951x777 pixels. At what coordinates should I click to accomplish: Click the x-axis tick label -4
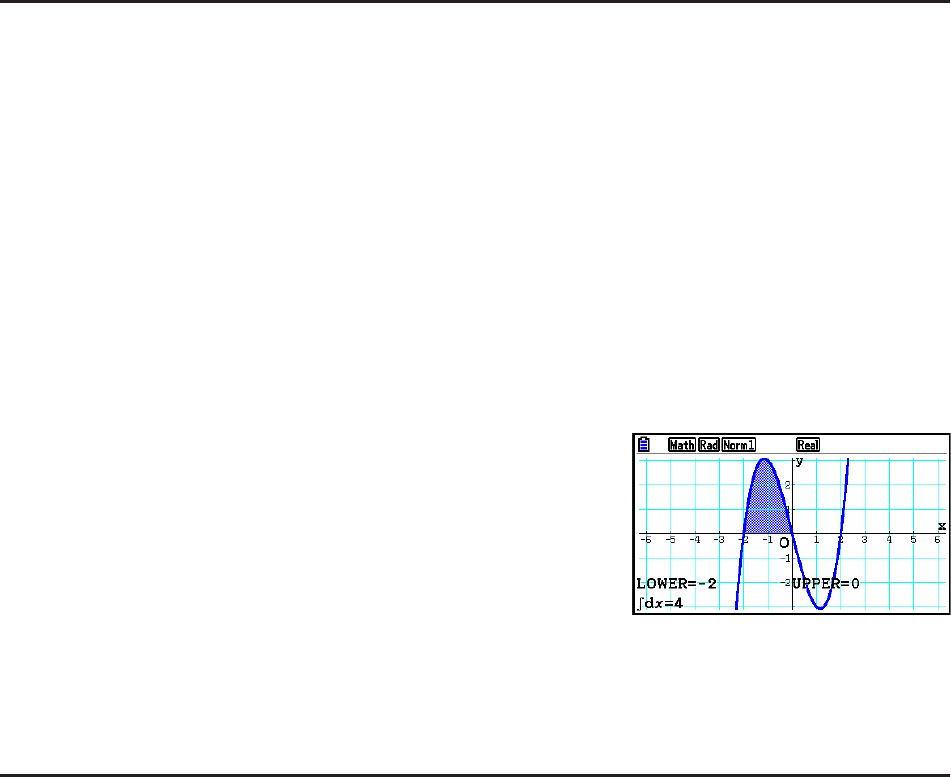(x=694, y=539)
